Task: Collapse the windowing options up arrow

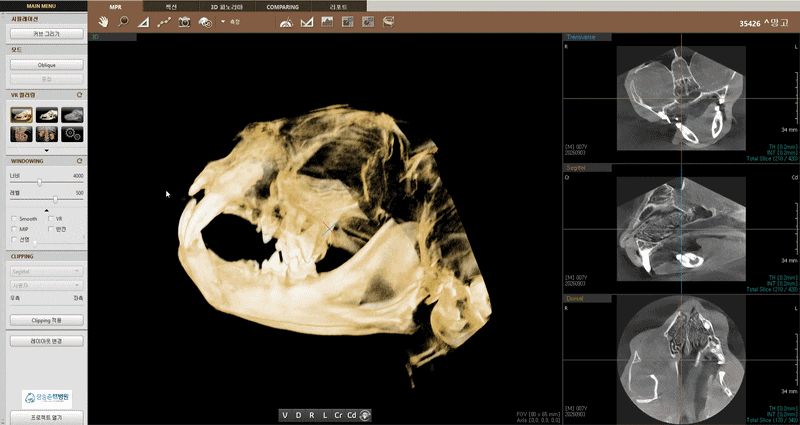Action: tap(46, 210)
